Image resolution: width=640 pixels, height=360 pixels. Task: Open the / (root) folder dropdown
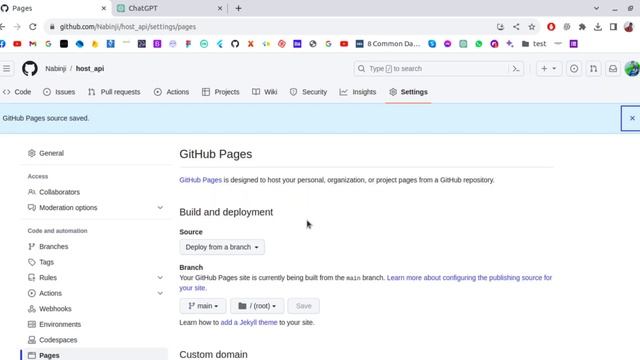tap(257, 306)
